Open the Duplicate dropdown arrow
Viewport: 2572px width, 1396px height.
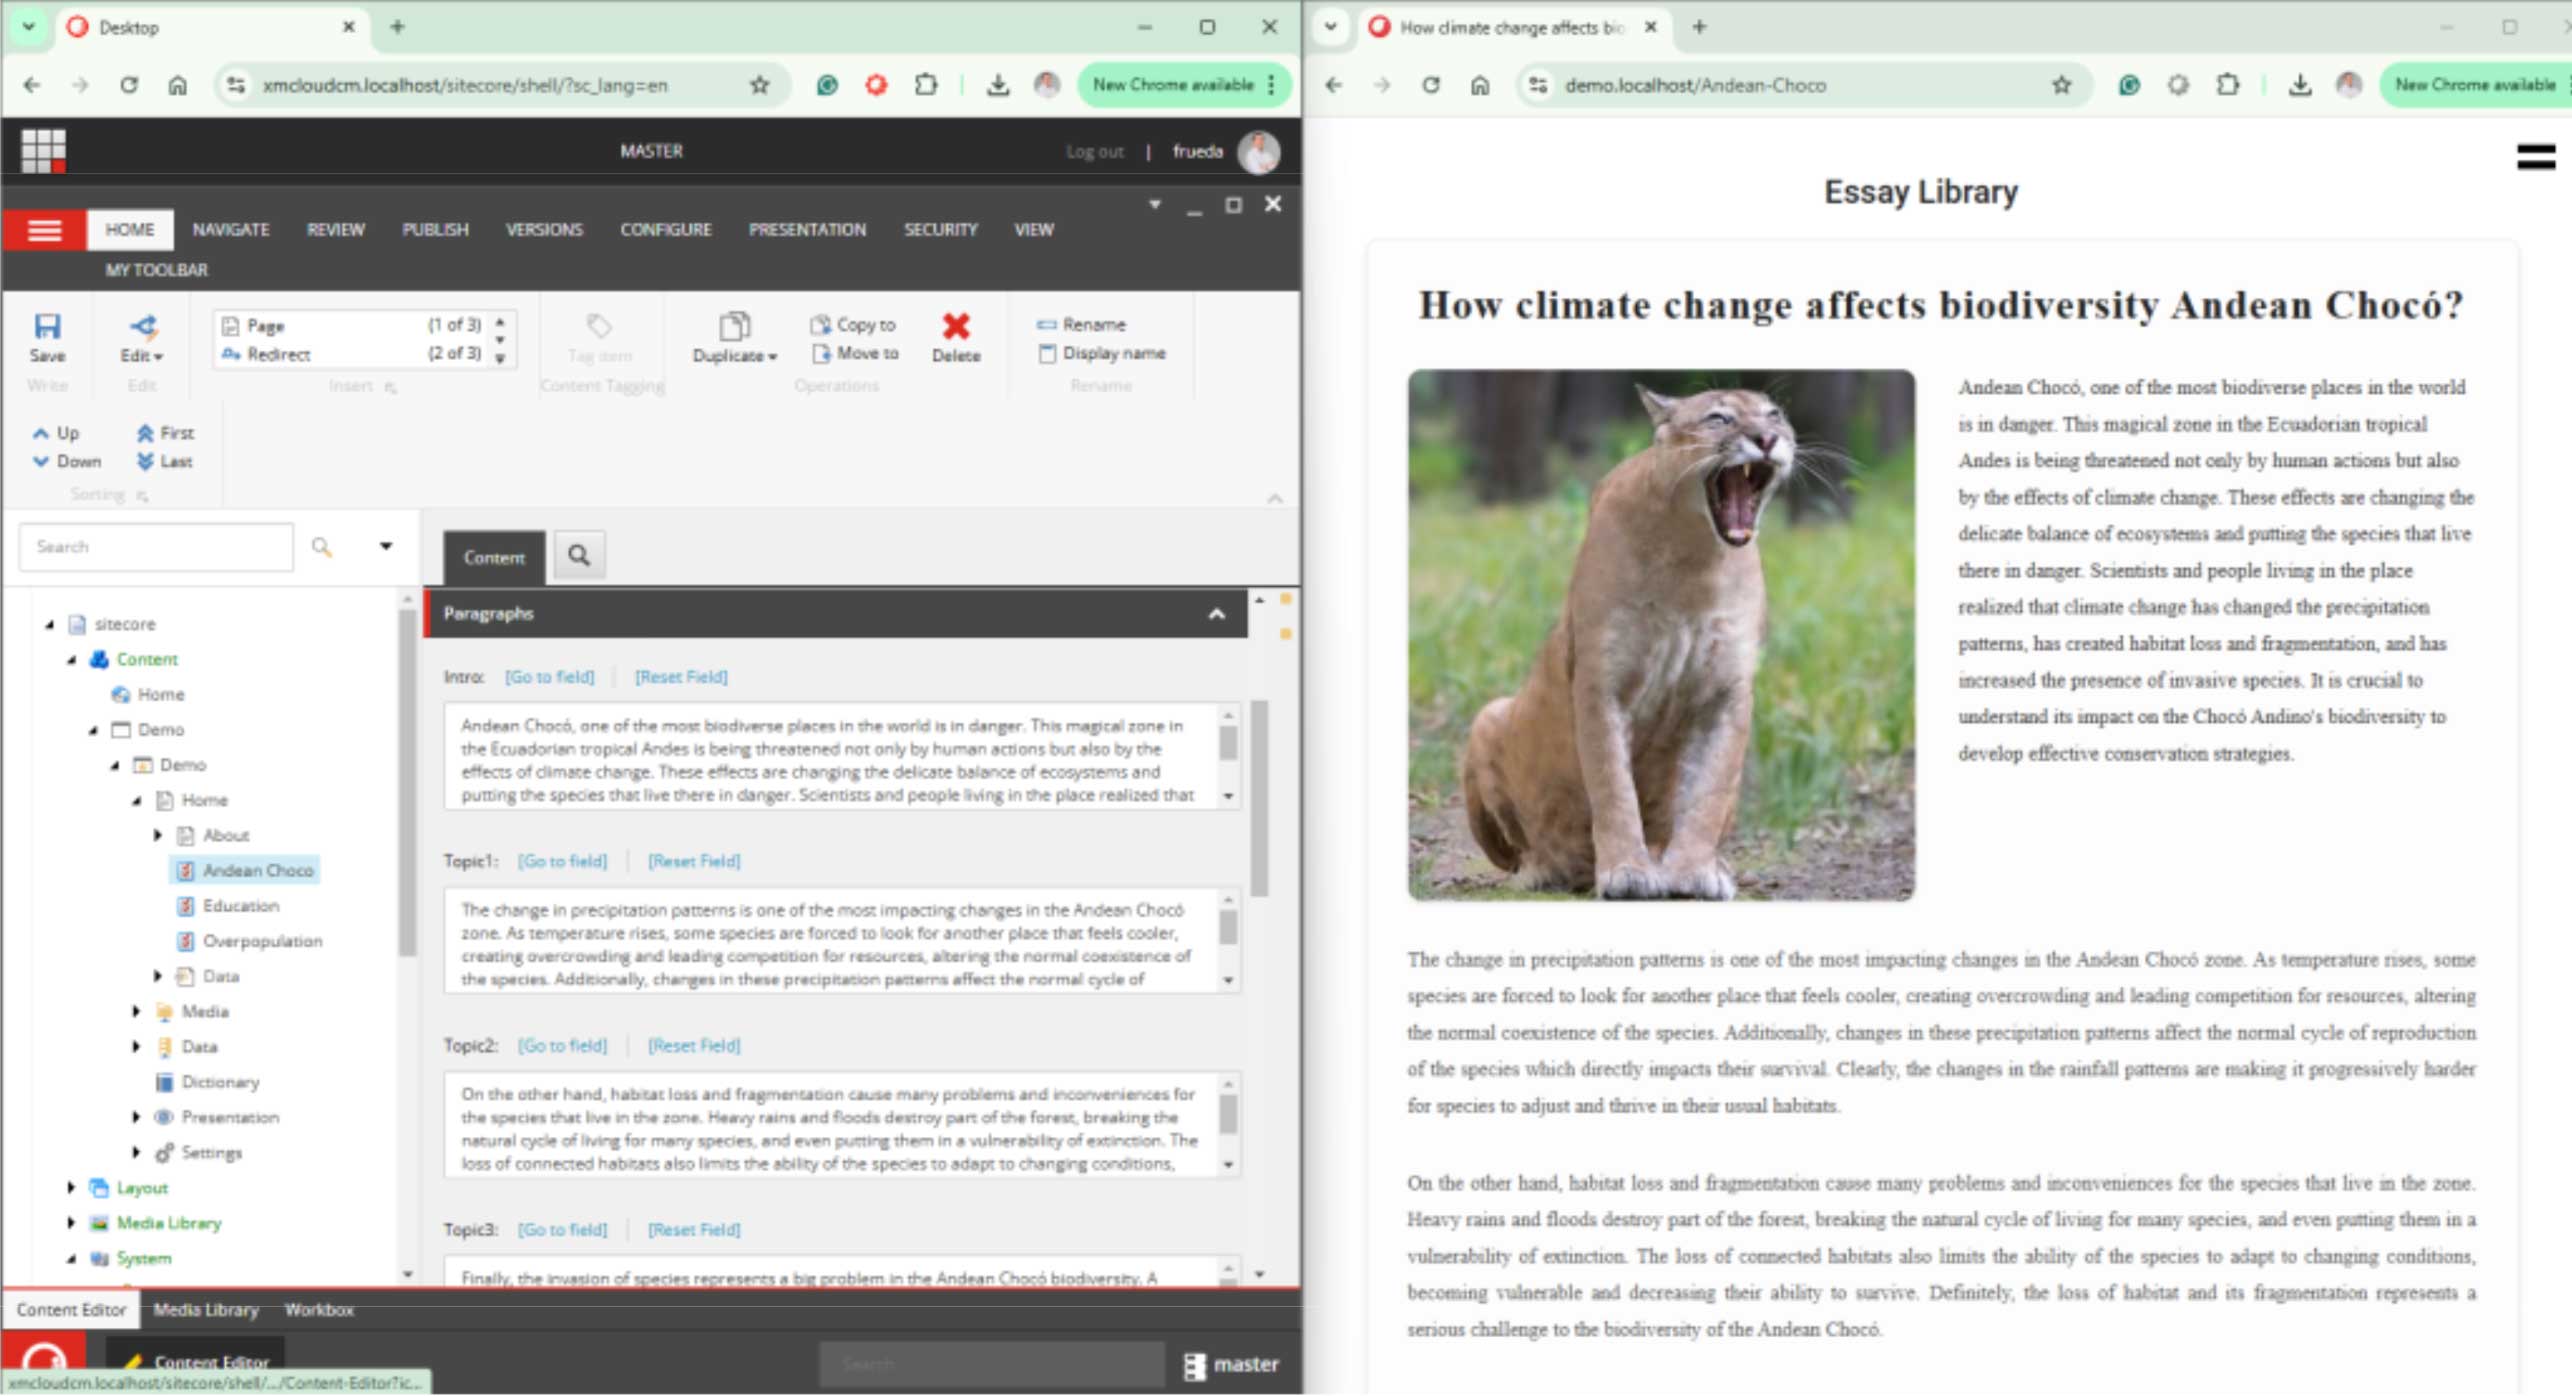click(x=773, y=357)
